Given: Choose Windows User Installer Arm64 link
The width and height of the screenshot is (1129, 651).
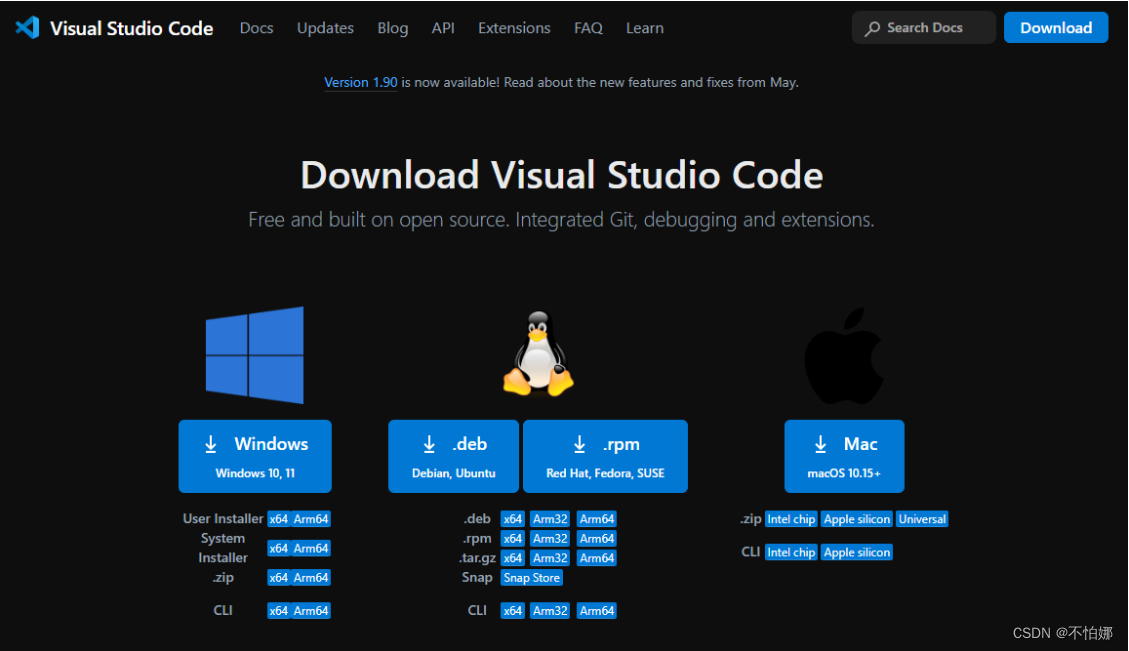Looking at the screenshot, I should 311,519.
